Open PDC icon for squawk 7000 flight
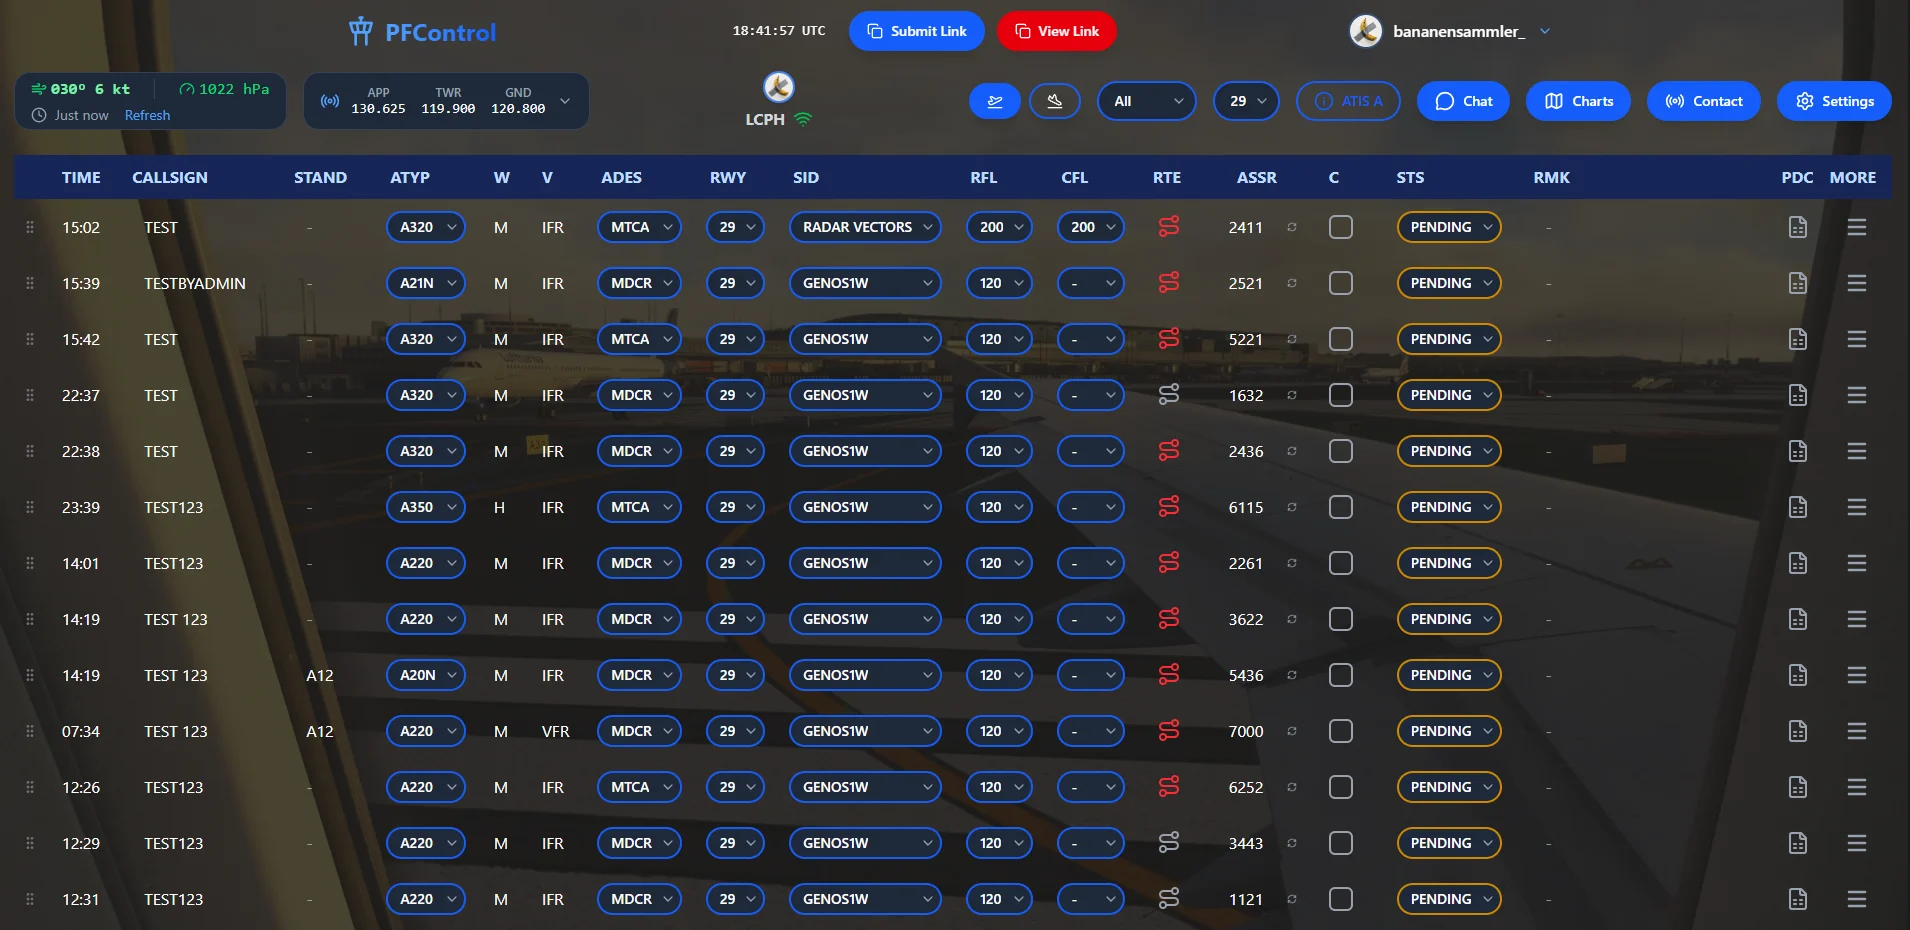 pos(1797,731)
